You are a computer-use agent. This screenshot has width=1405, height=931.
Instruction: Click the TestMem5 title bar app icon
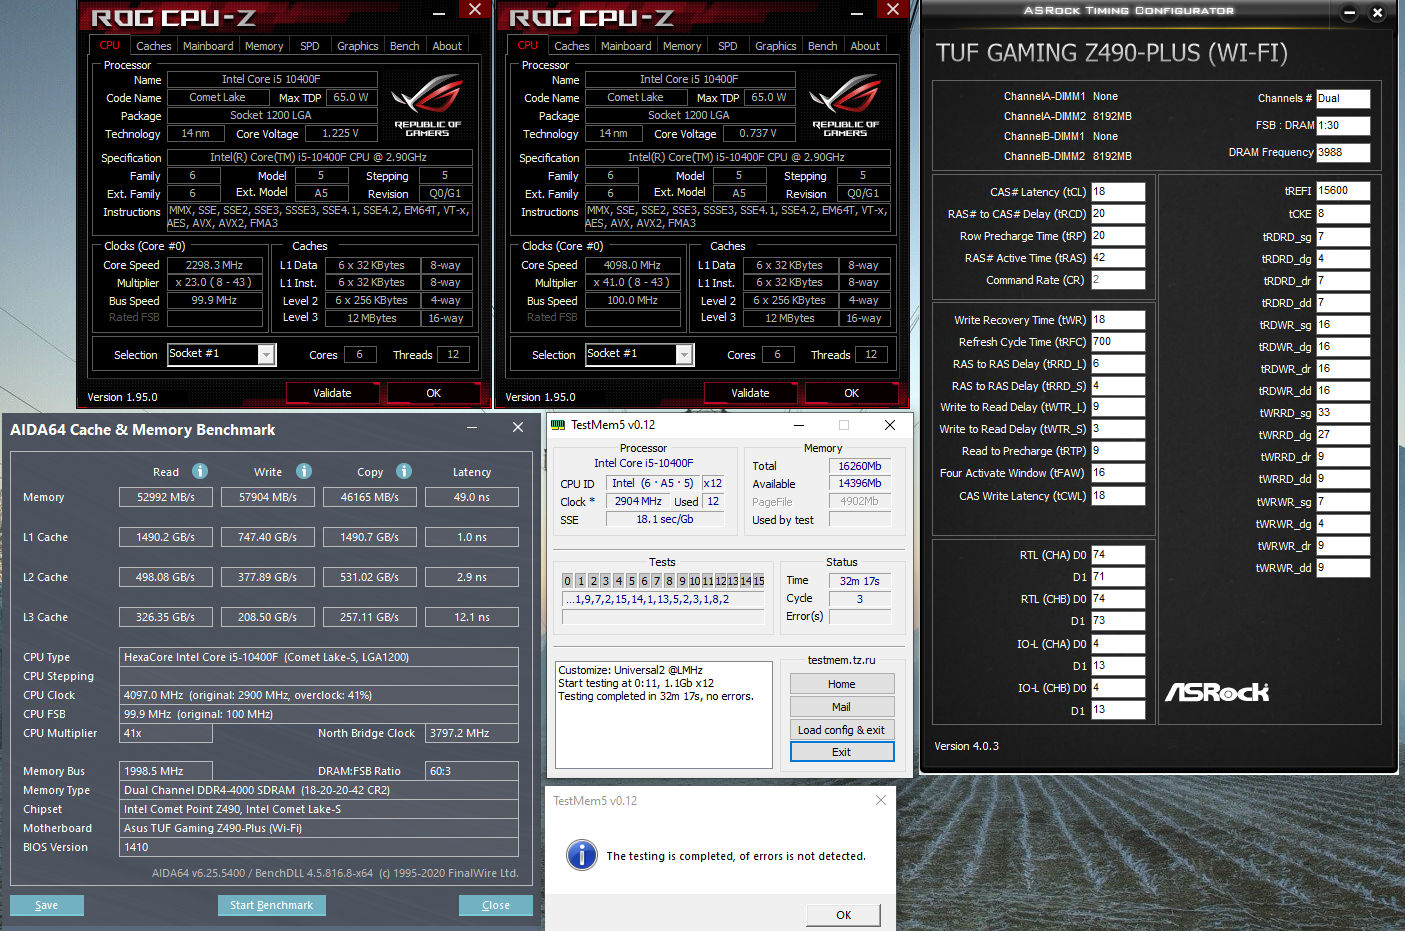558,425
